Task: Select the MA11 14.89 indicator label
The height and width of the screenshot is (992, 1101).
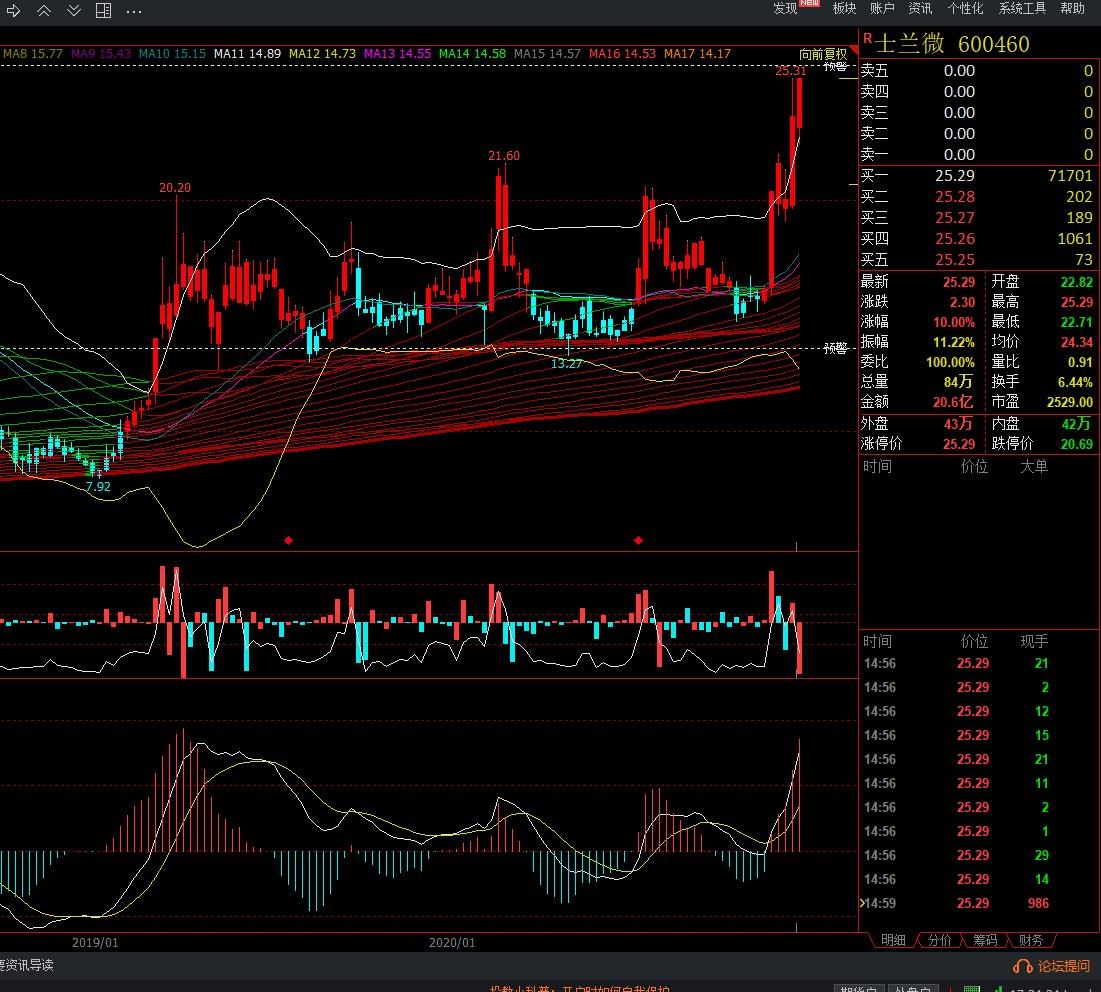Action: click(247, 53)
